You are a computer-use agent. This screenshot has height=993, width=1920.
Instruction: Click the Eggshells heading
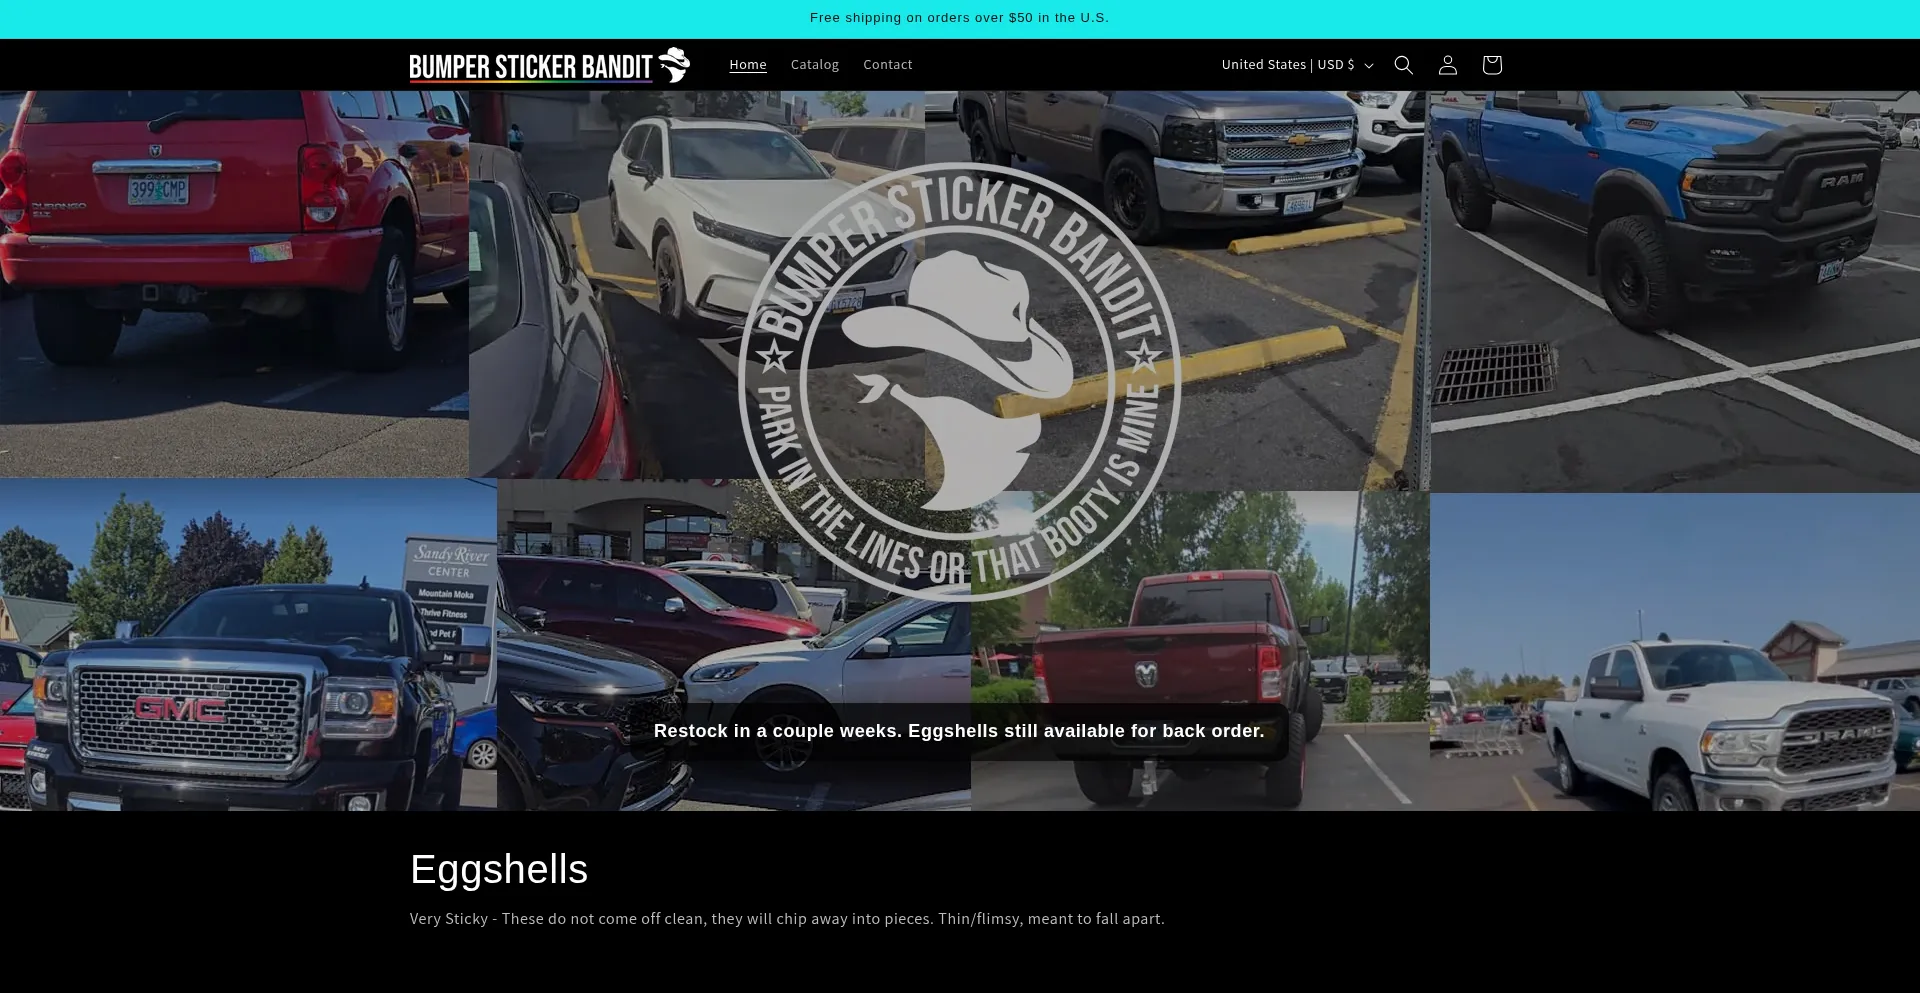tap(499, 869)
